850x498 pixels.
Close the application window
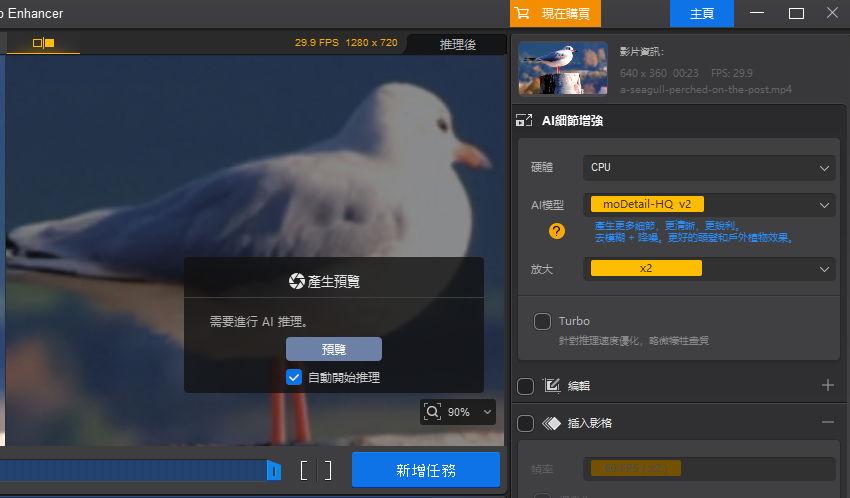pyautogui.click(x=832, y=12)
